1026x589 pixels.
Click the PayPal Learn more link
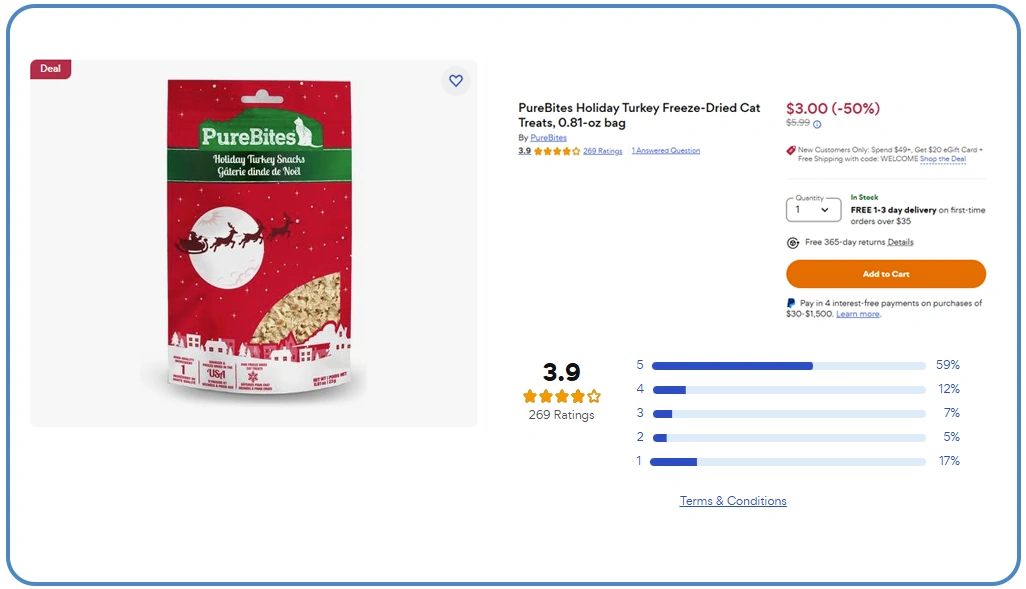pyautogui.click(x=858, y=314)
